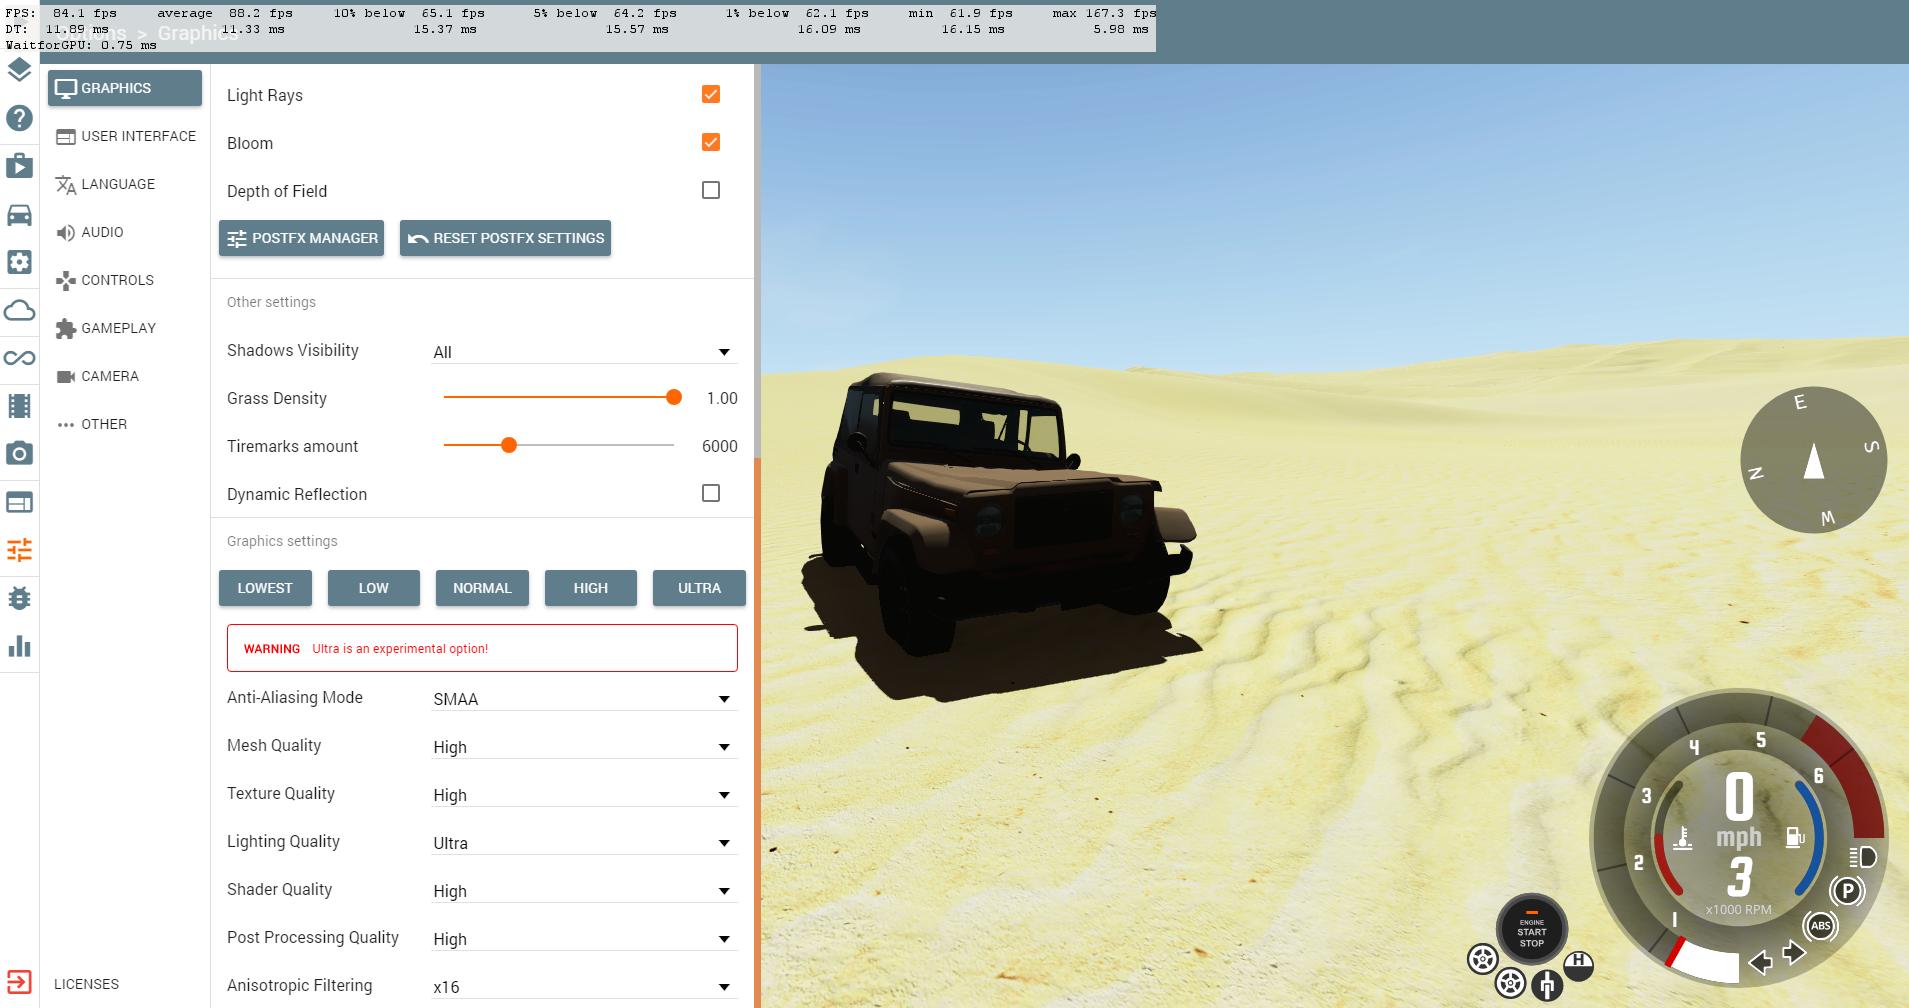The width and height of the screenshot is (1909, 1008).
Task: Switch to the Gameplay tab
Action: (x=125, y=328)
